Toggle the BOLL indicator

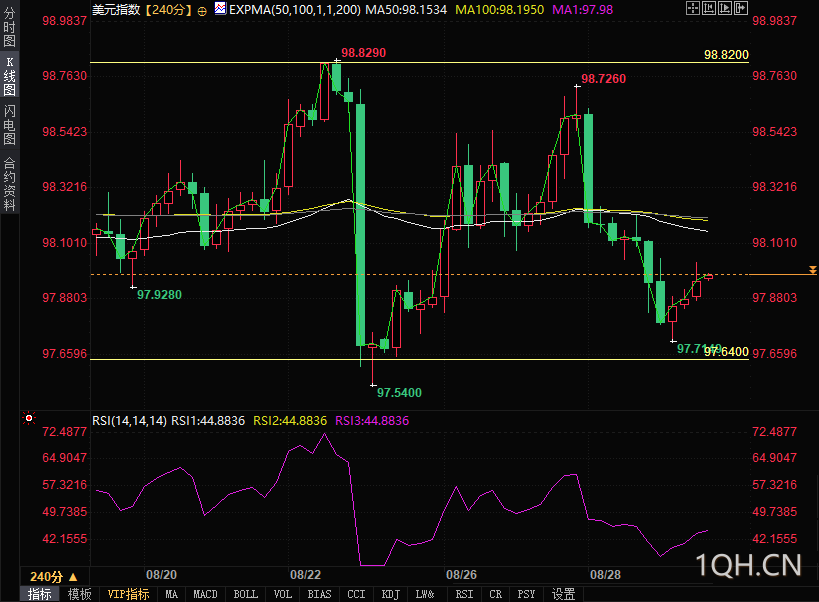(x=245, y=594)
